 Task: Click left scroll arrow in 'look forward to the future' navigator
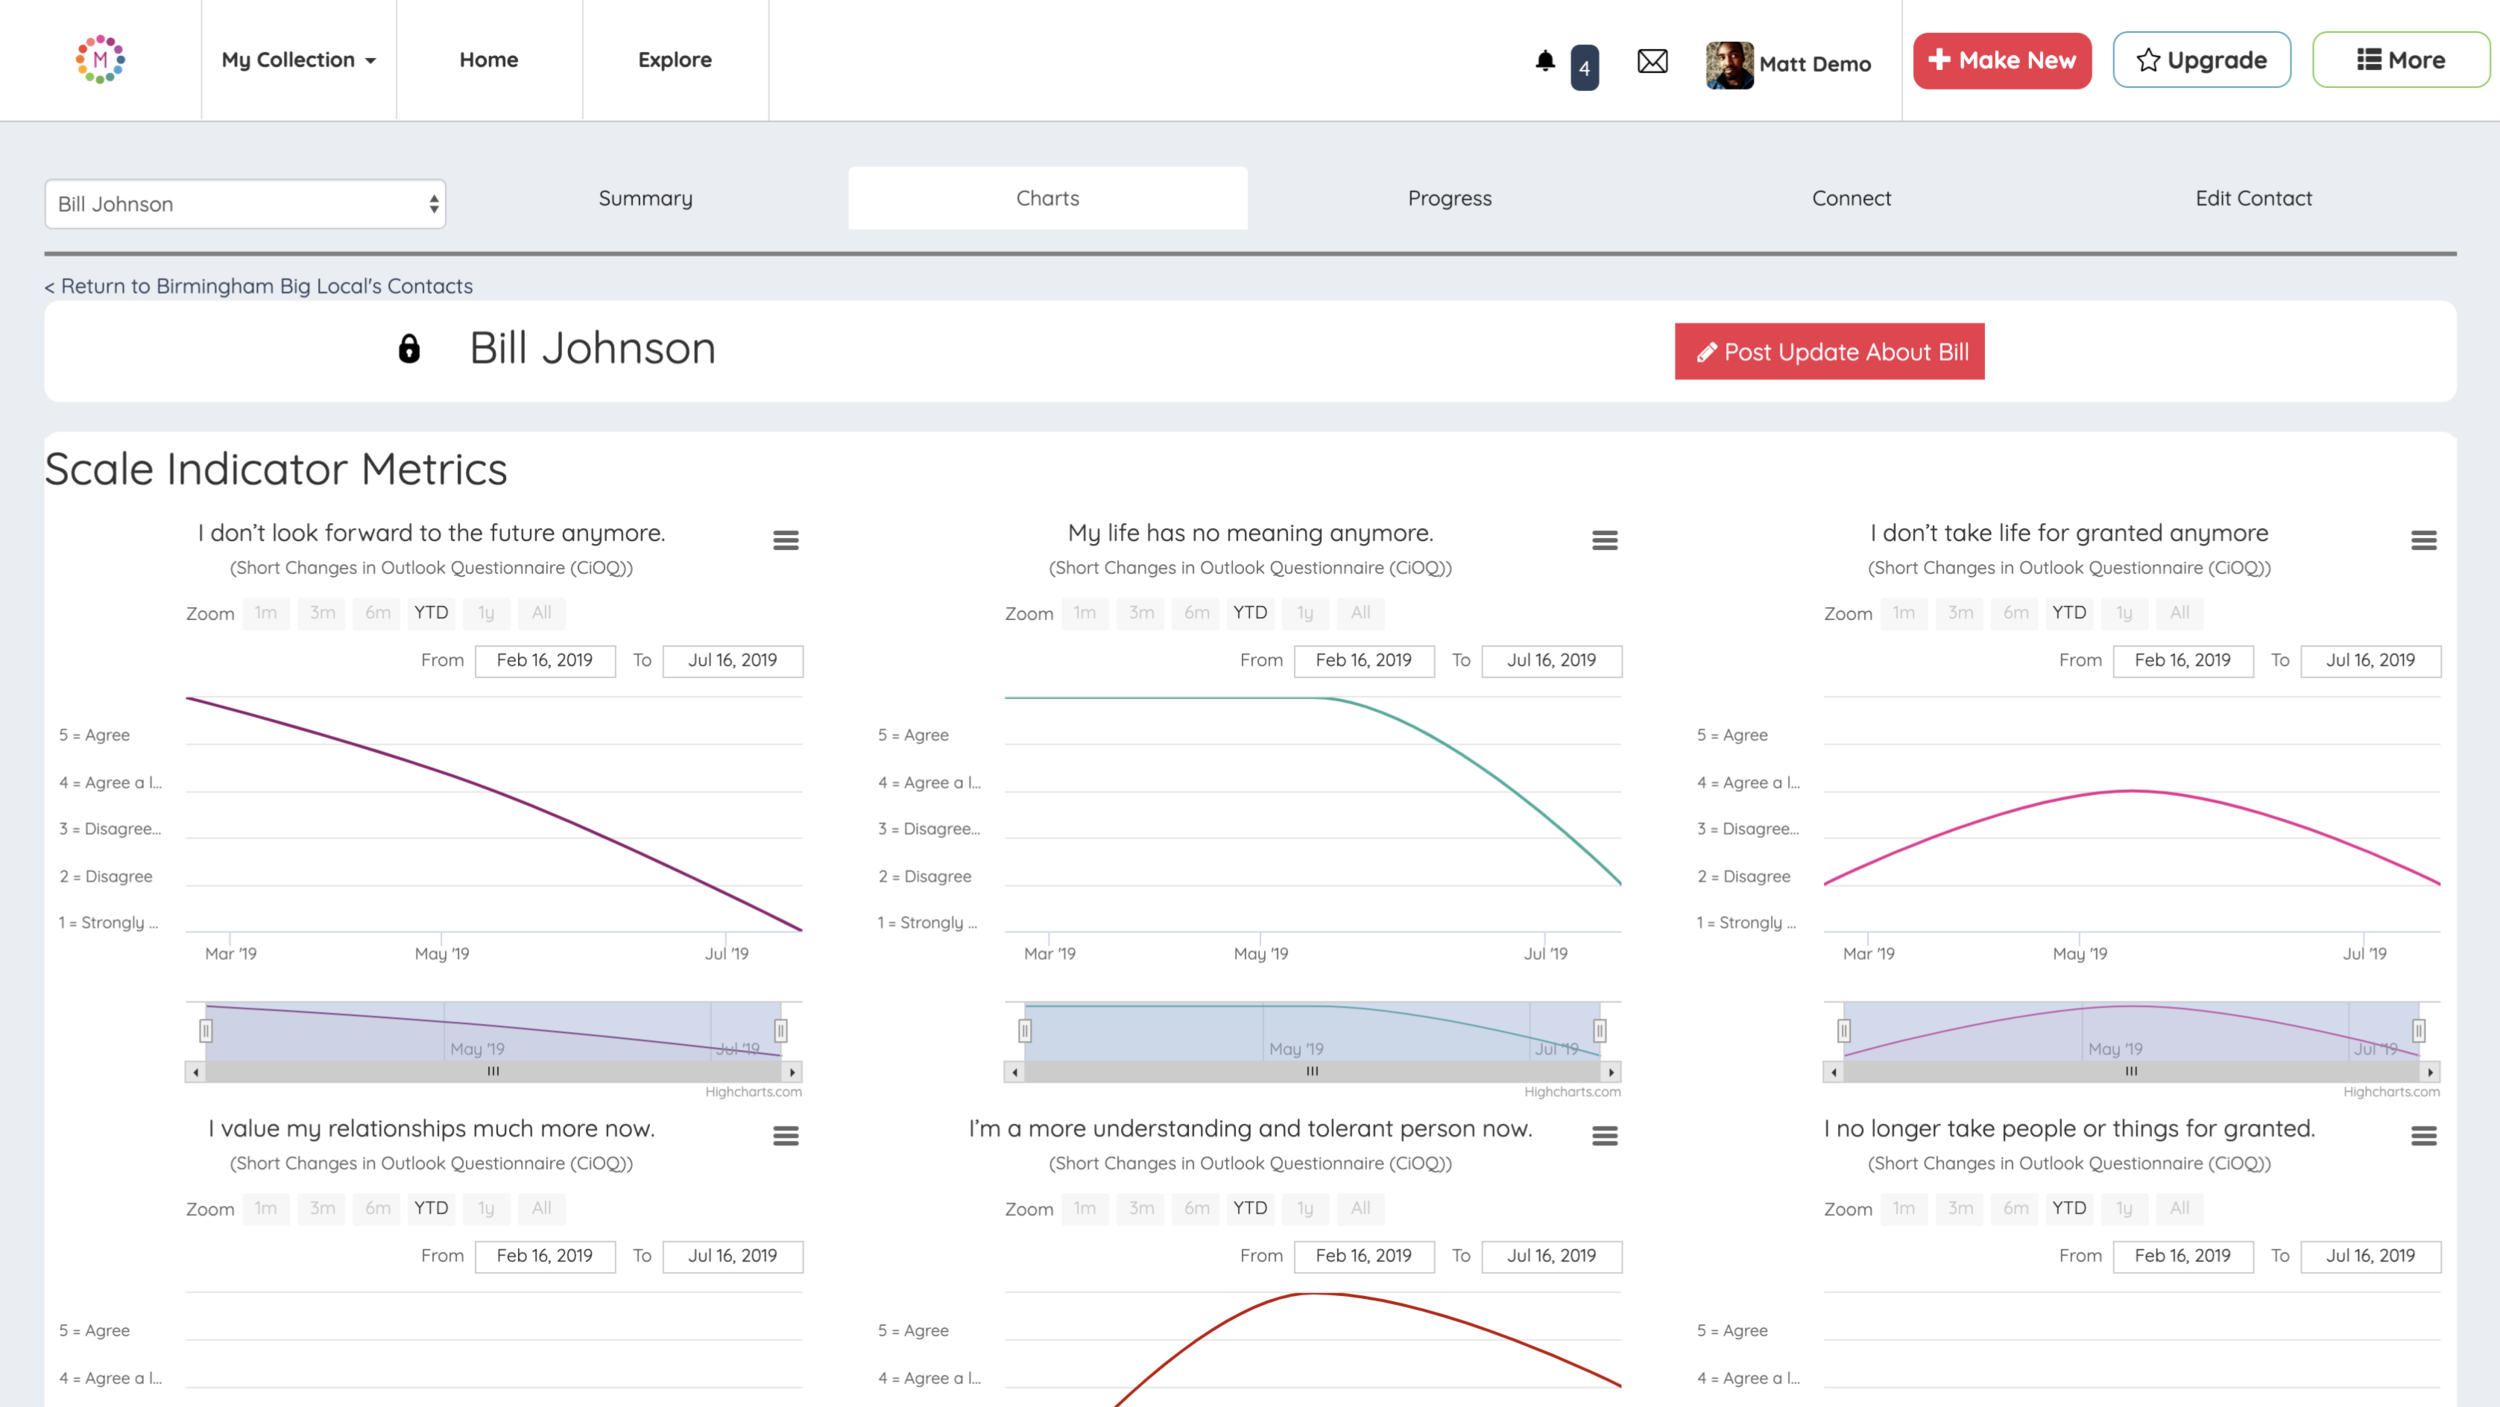tap(196, 1072)
